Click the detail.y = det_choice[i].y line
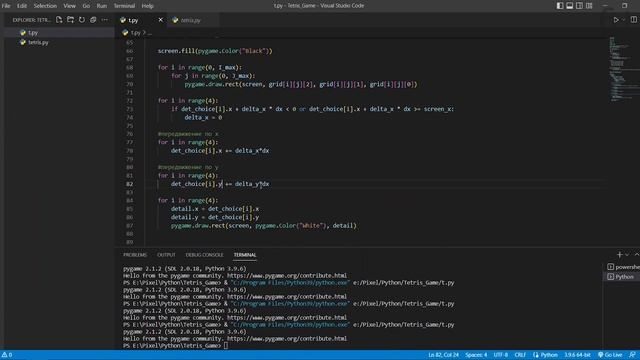This screenshot has width=640, height=360. click(x=215, y=217)
